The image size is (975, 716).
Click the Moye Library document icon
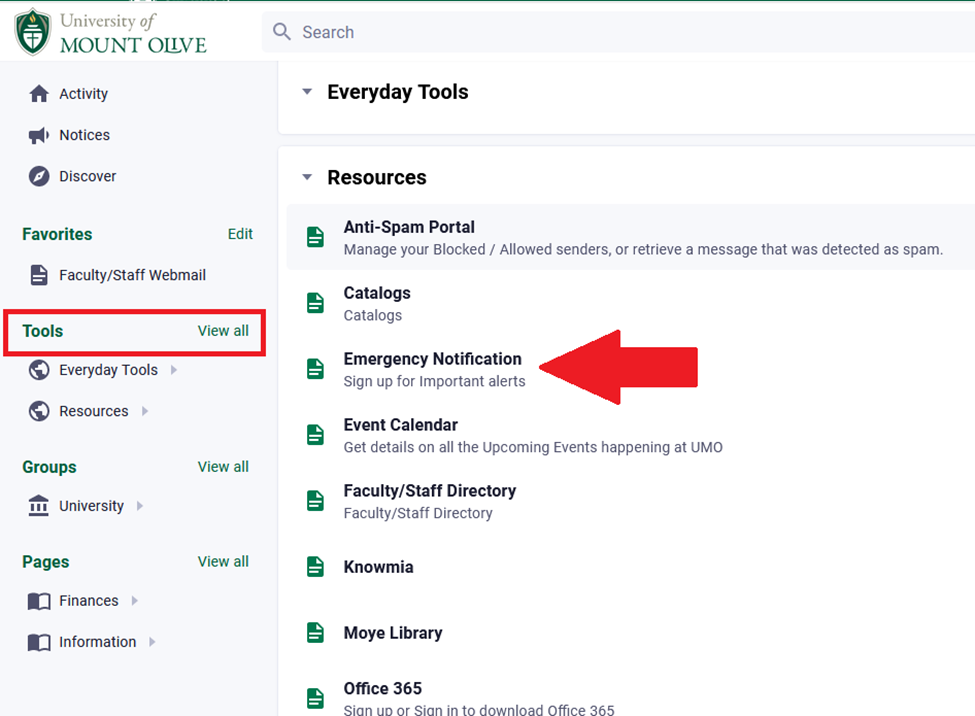pyautogui.click(x=315, y=633)
